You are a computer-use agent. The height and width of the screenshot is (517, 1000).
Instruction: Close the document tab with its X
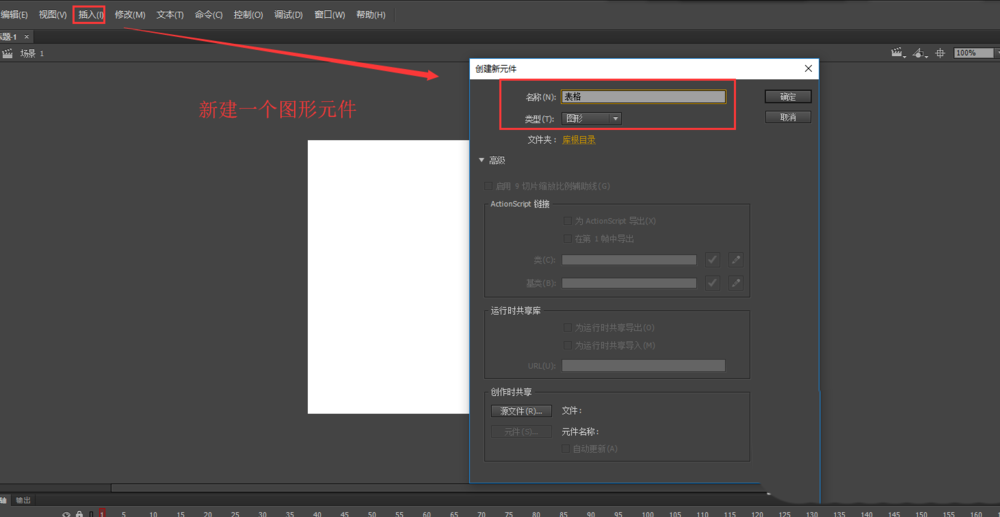pyautogui.click(x=26, y=37)
